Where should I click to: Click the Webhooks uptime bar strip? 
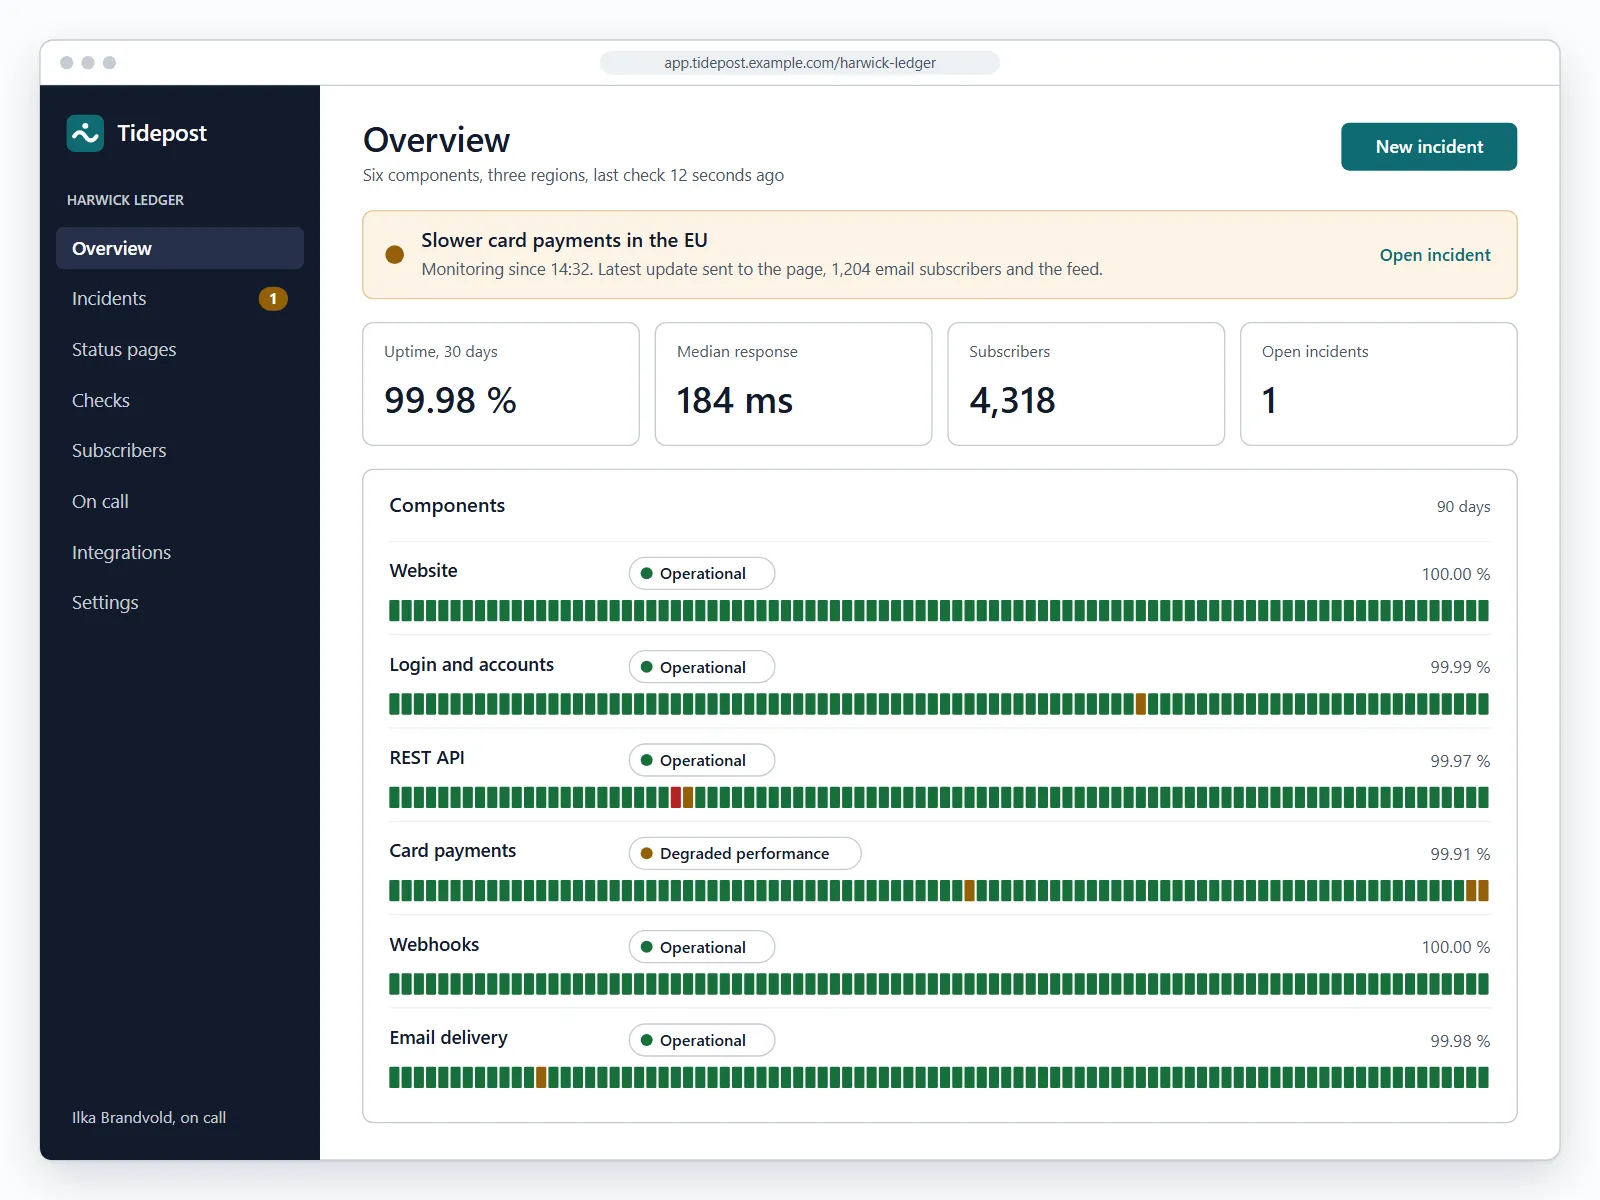(939, 984)
